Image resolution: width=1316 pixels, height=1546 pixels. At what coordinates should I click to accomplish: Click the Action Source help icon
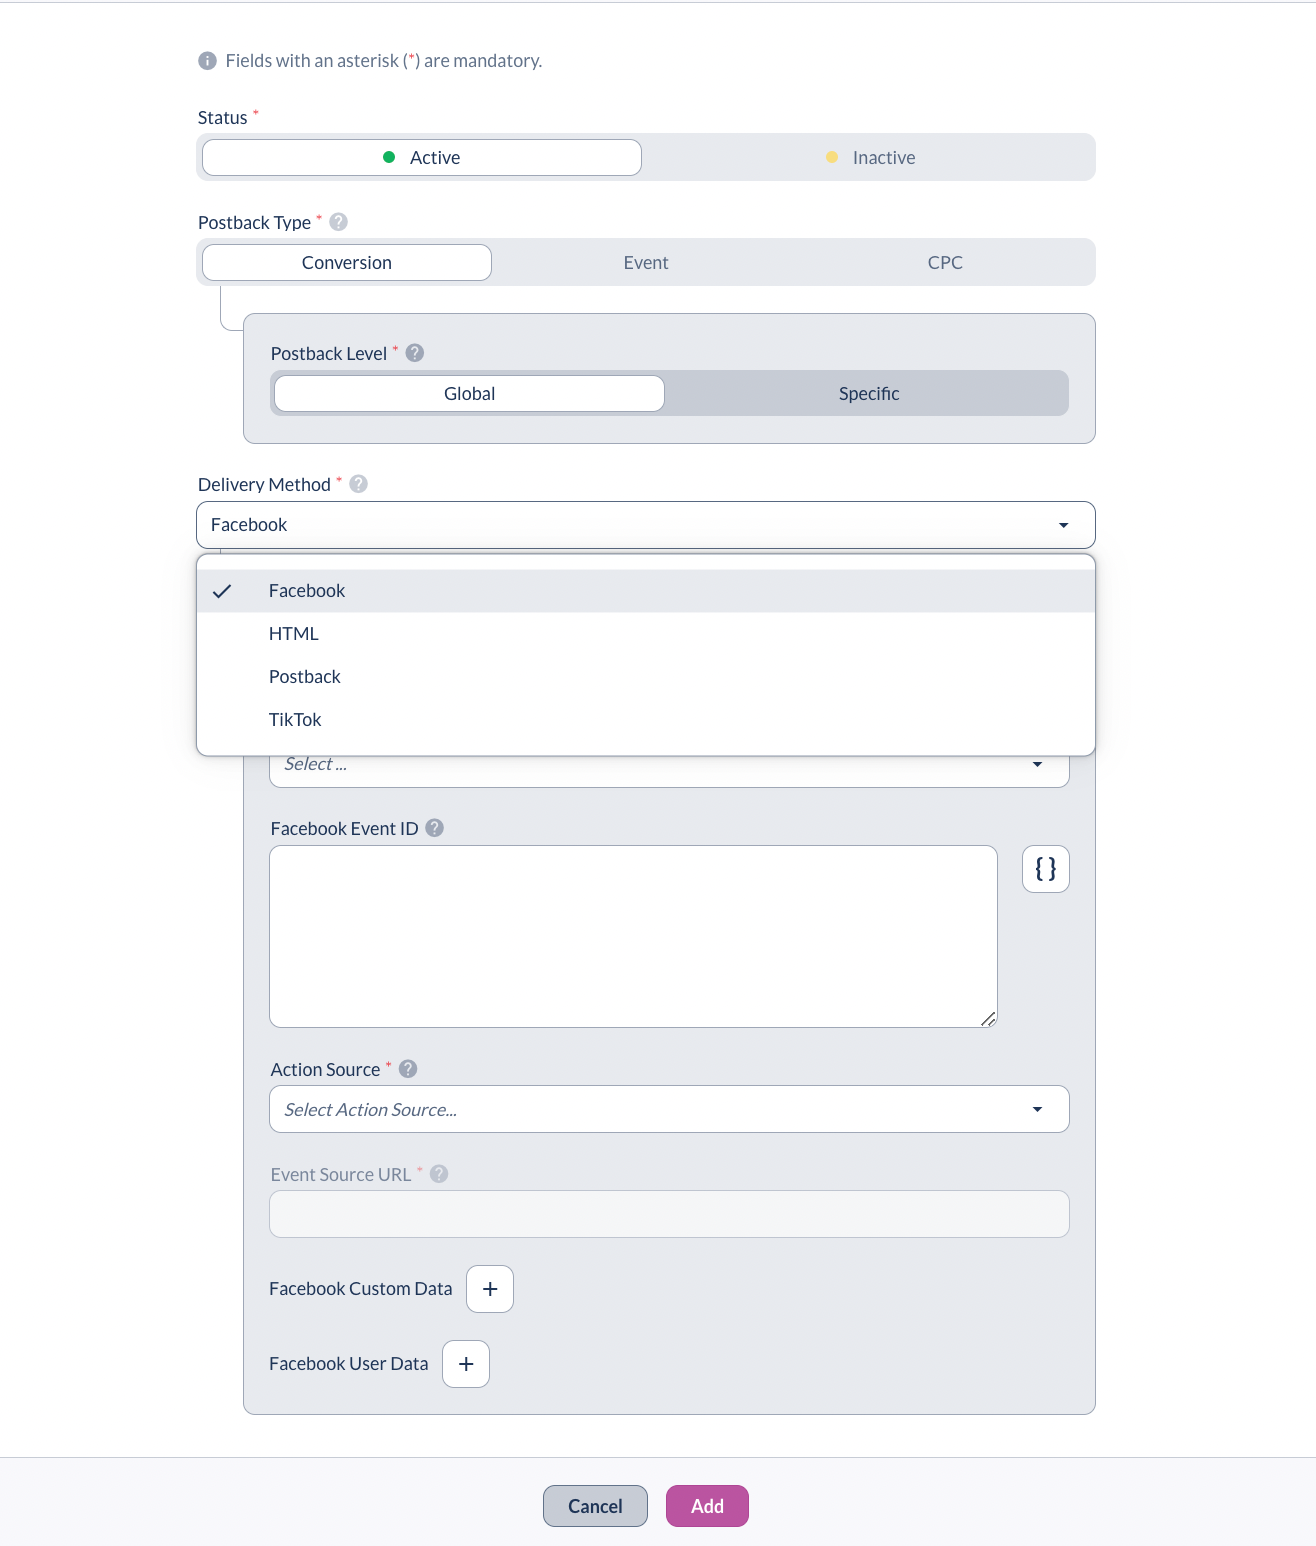[408, 1069]
